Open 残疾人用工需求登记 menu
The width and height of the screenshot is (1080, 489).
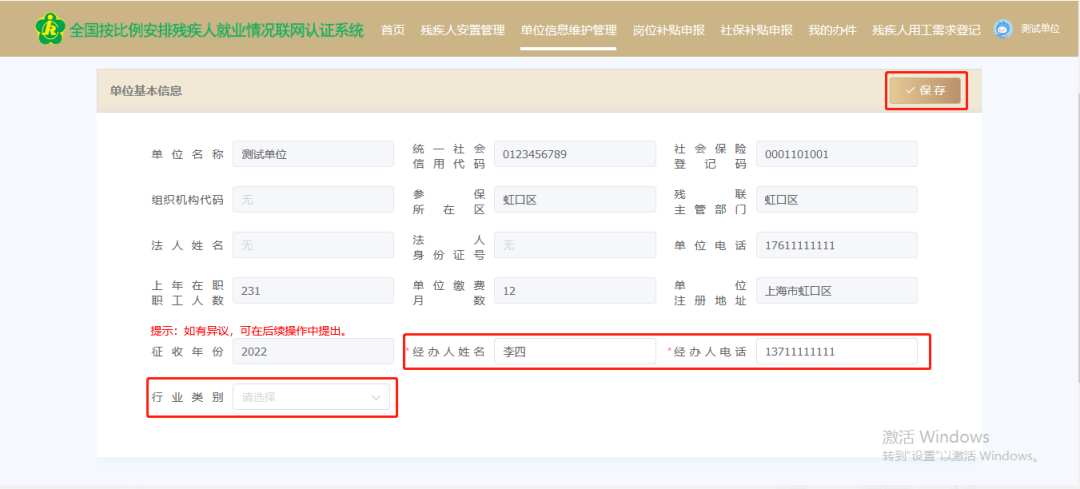click(x=926, y=30)
